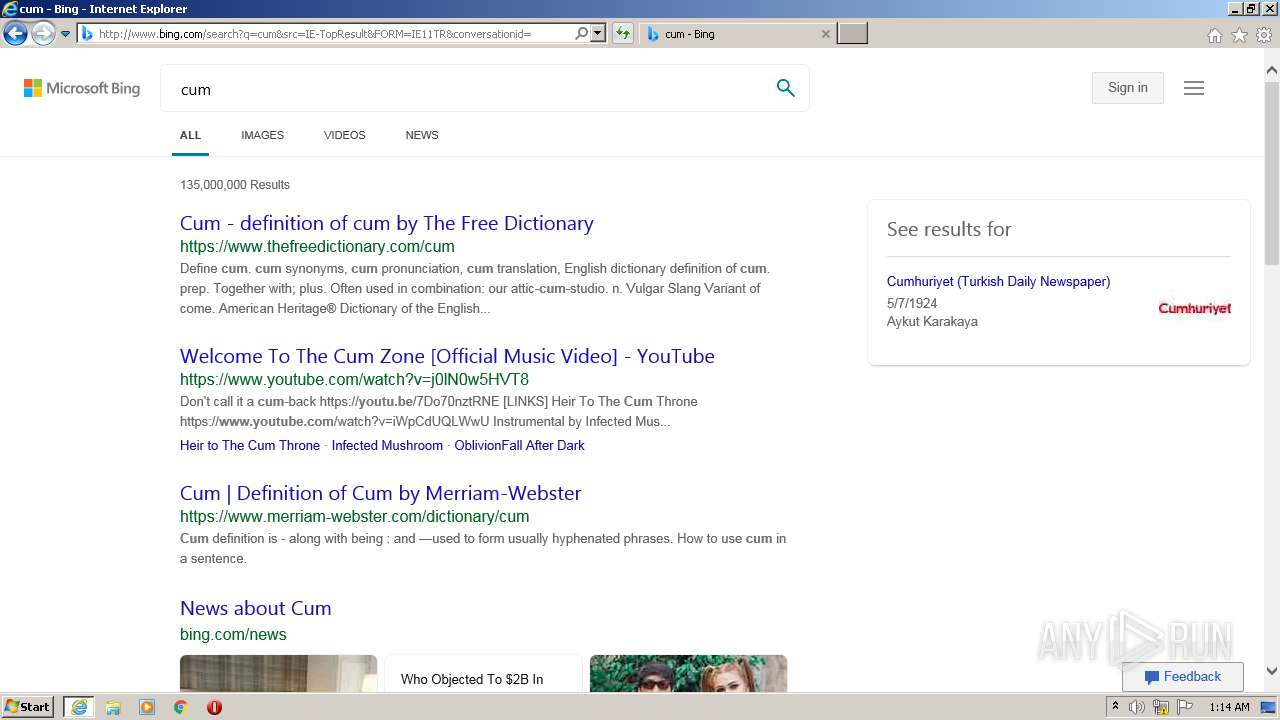1280x720 pixels.
Task: Click the thefreedictionary.com green URL
Action: 317,247
